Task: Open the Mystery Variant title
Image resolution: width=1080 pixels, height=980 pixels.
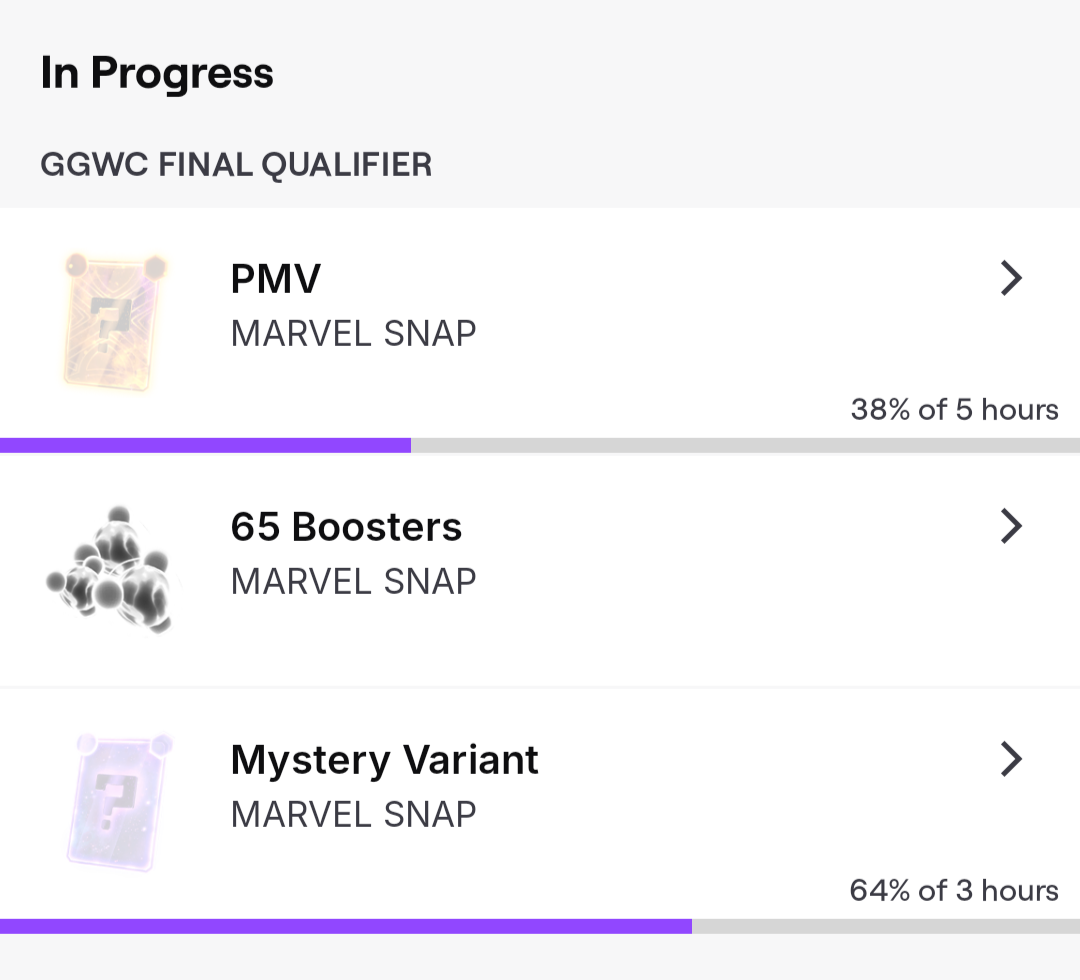Action: pos(384,760)
